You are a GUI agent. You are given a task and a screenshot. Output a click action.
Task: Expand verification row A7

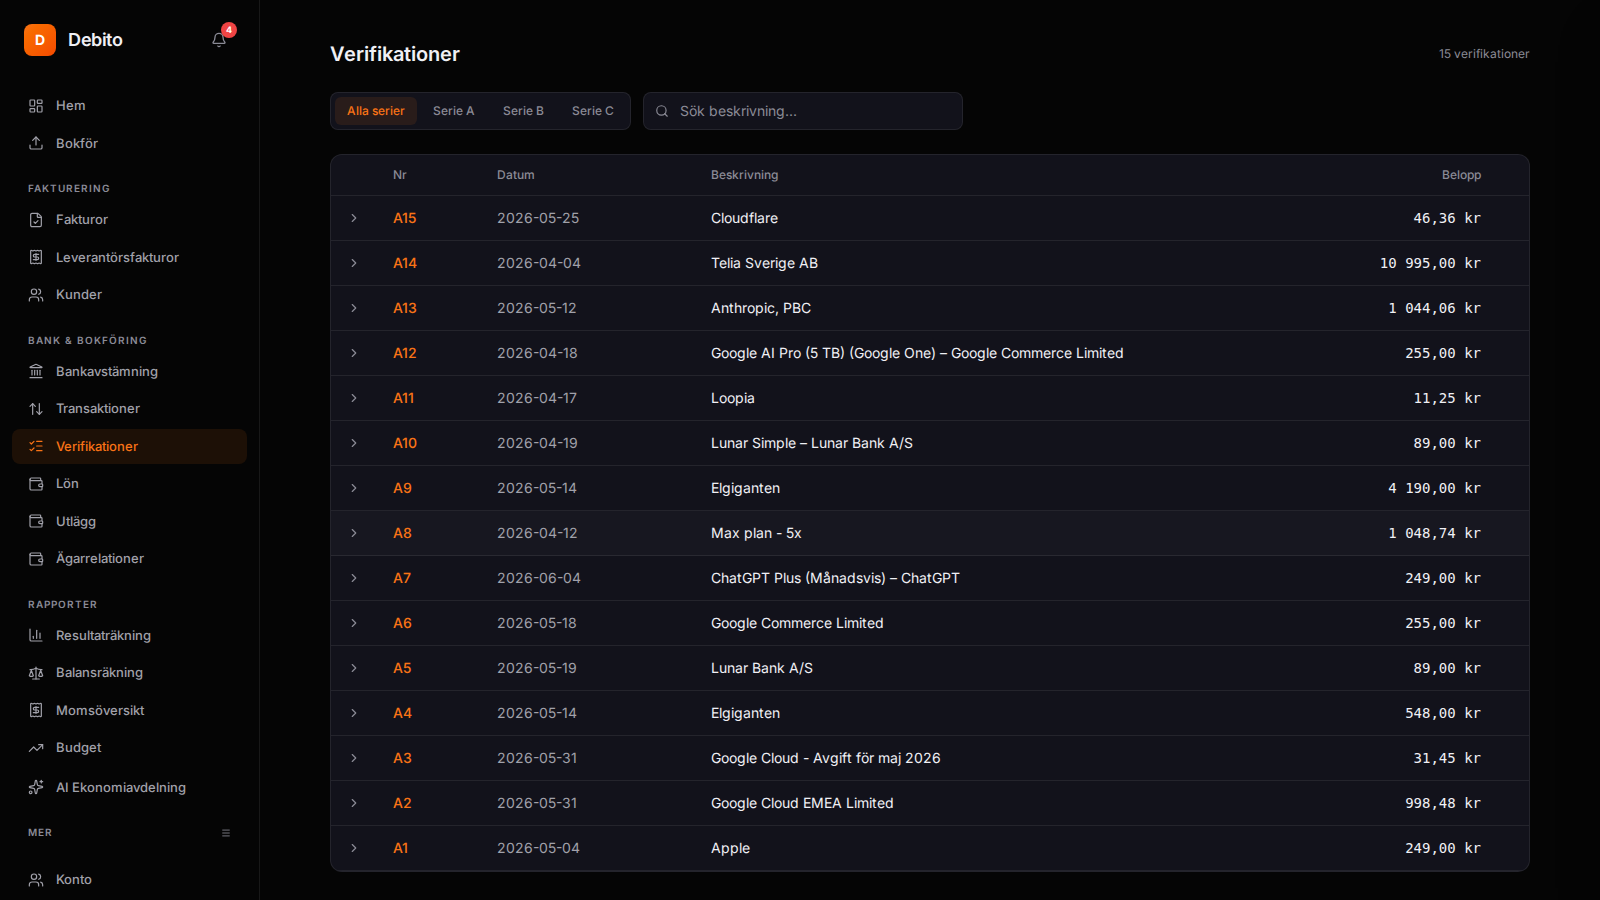coord(354,578)
